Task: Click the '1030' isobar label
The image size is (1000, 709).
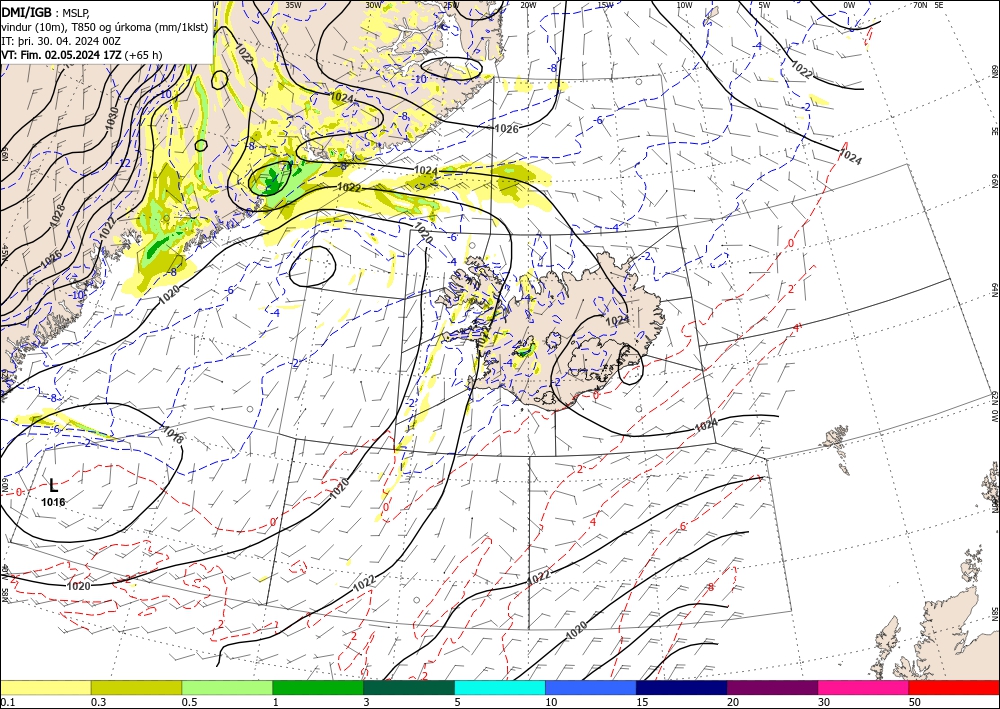Action: pos(112,118)
